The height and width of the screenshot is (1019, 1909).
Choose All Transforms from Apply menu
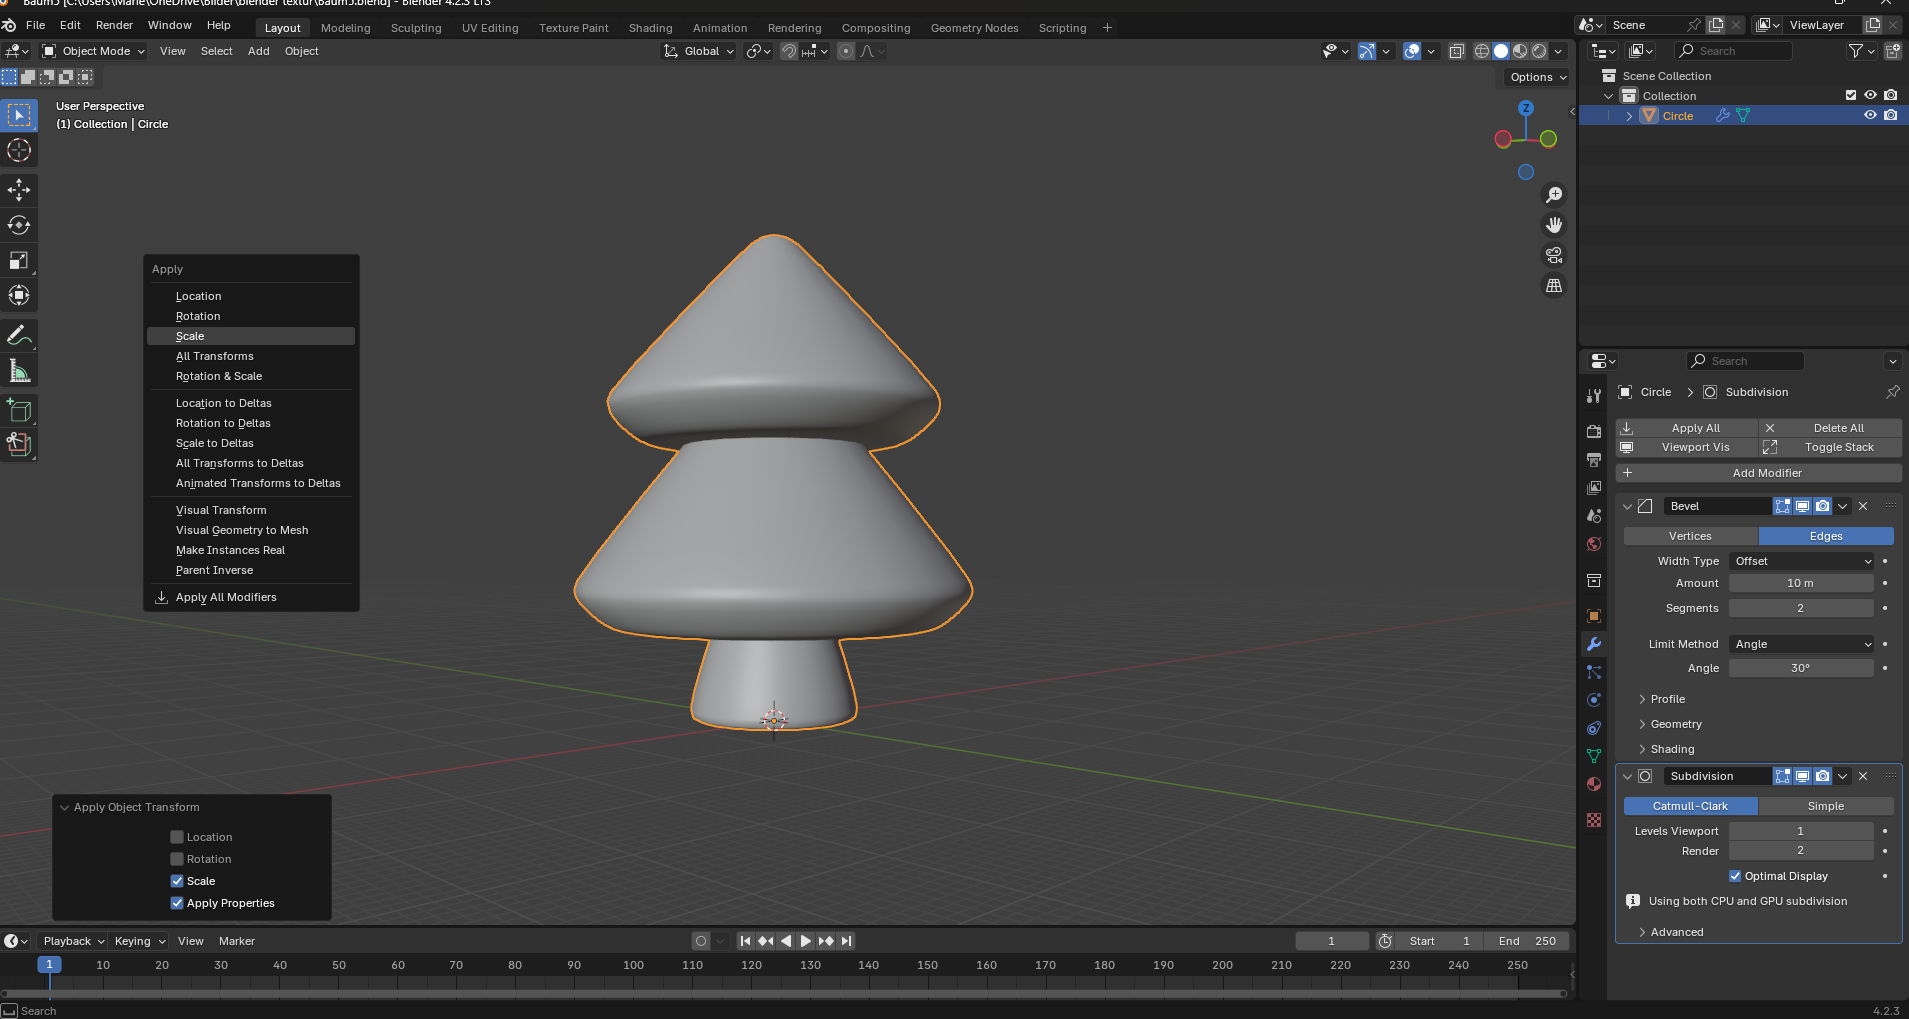(x=215, y=356)
